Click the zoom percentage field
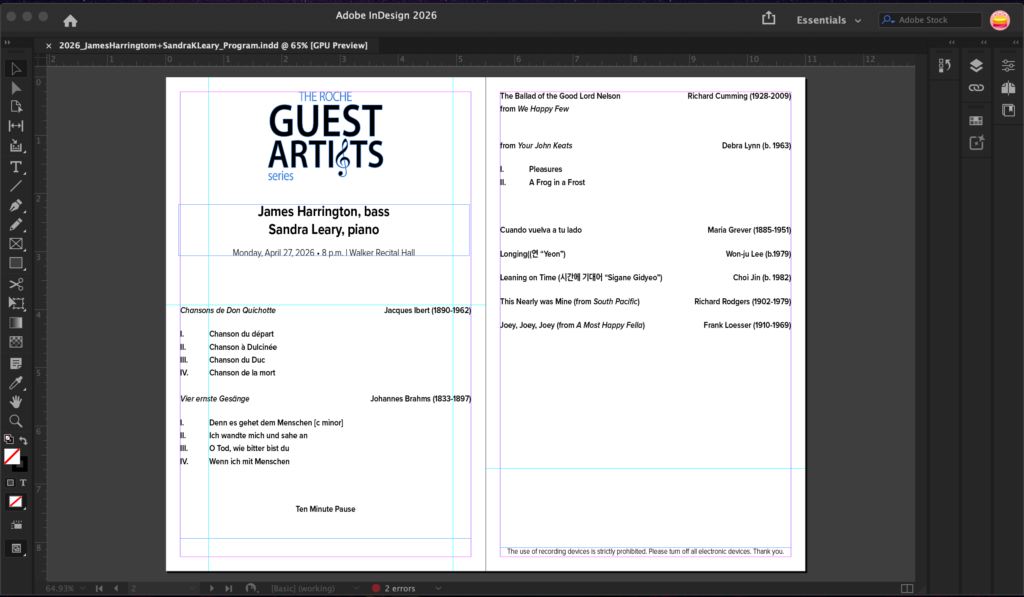This screenshot has height=597, width=1024. click(x=59, y=589)
